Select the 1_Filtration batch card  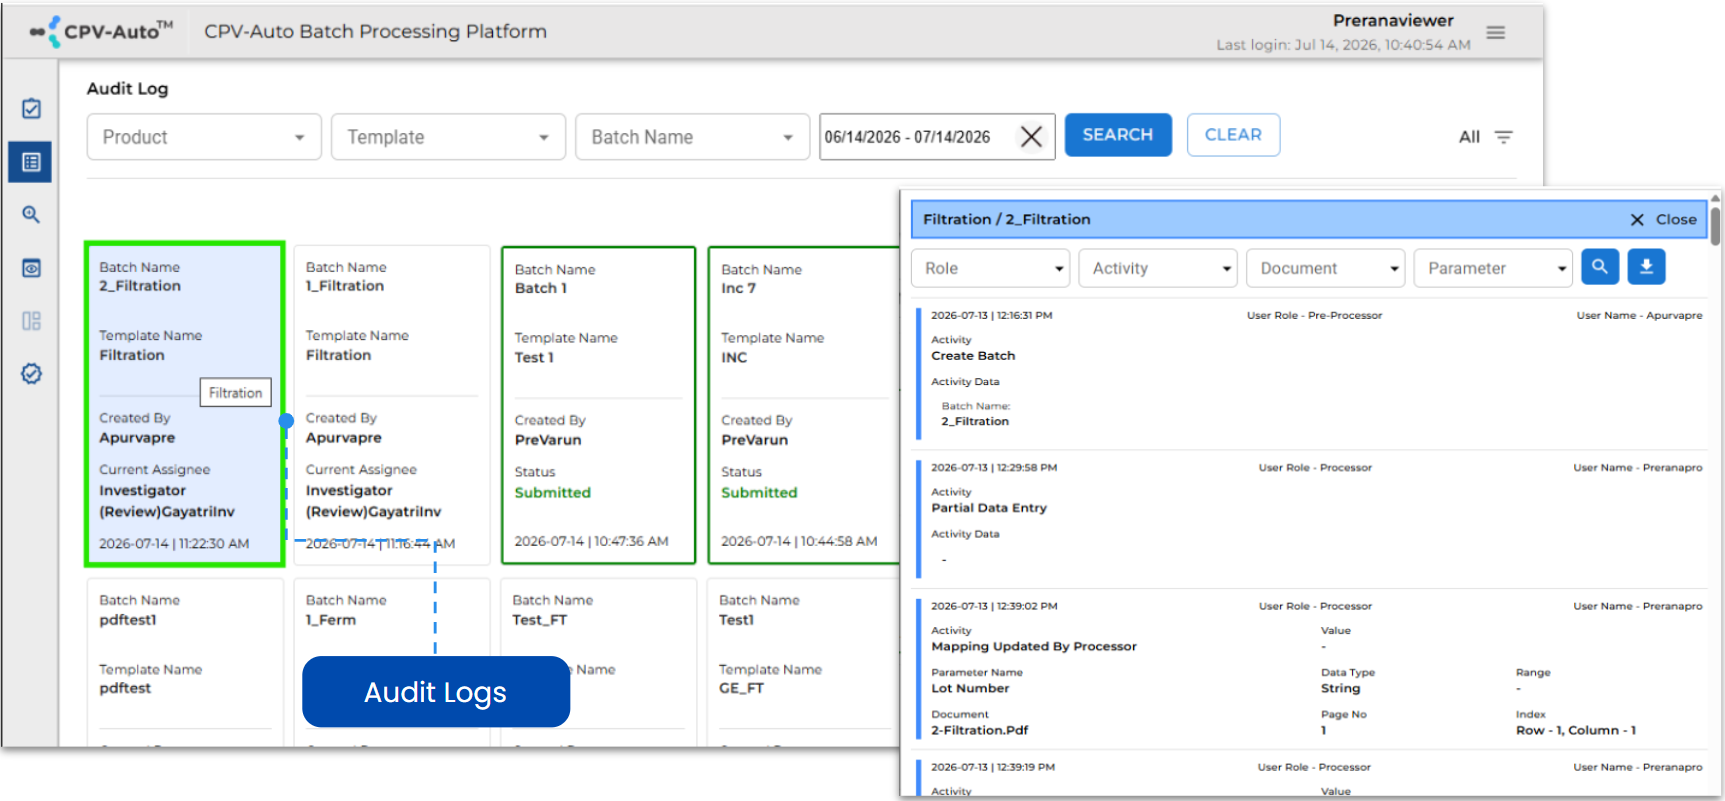(392, 404)
